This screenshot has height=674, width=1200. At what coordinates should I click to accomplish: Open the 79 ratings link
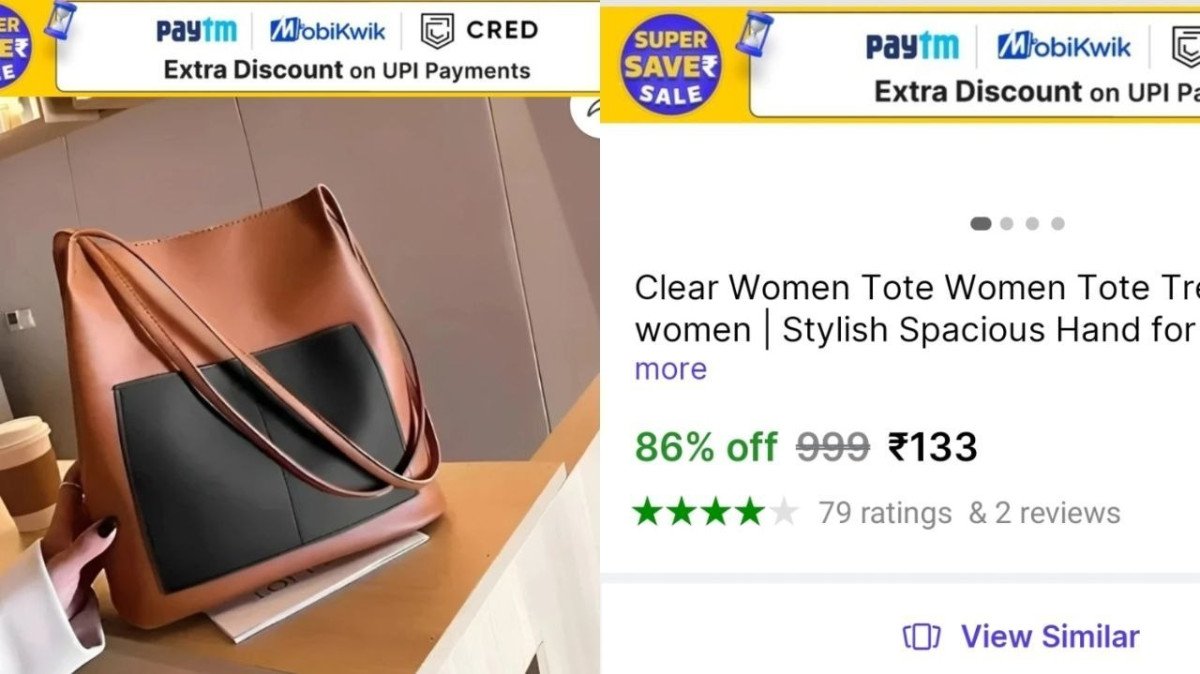pos(885,513)
